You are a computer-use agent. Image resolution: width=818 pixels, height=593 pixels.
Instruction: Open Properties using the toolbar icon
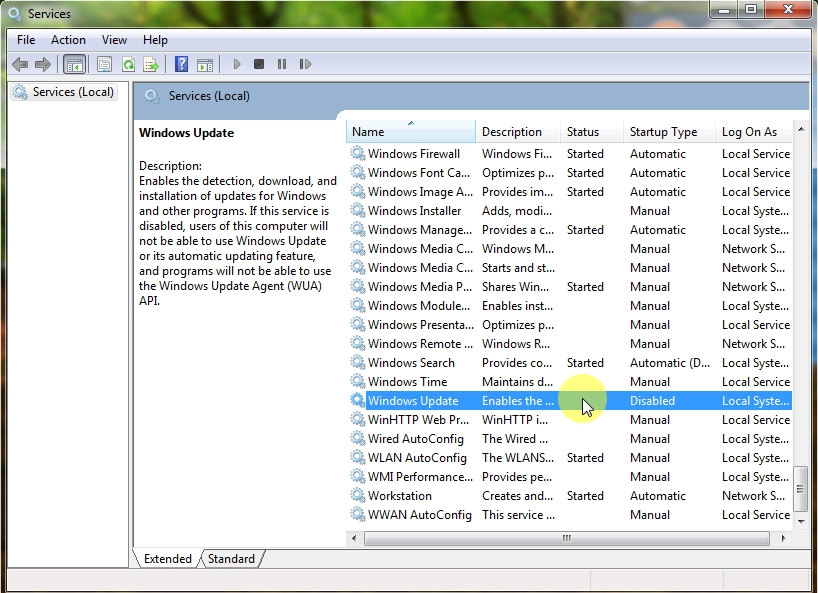[x=104, y=64]
